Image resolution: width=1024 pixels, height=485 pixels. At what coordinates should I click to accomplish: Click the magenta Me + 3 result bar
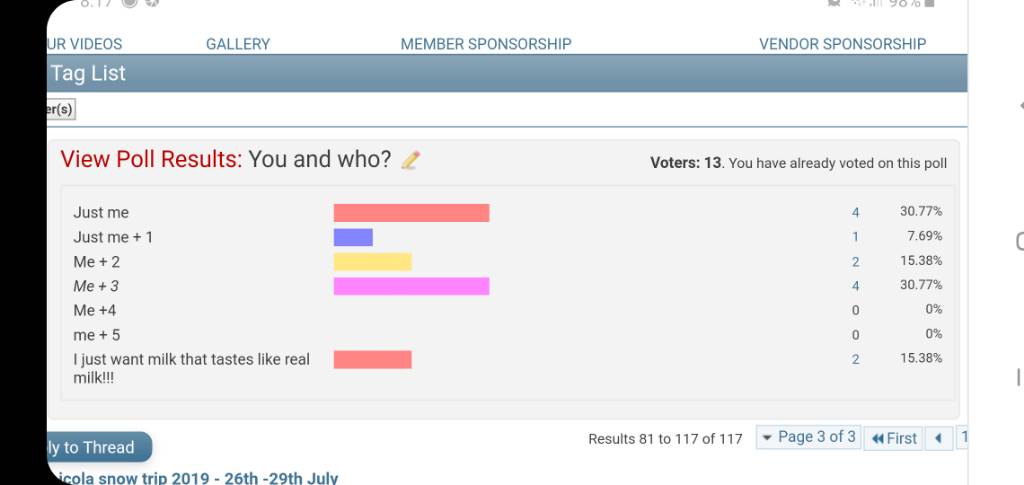click(411, 286)
